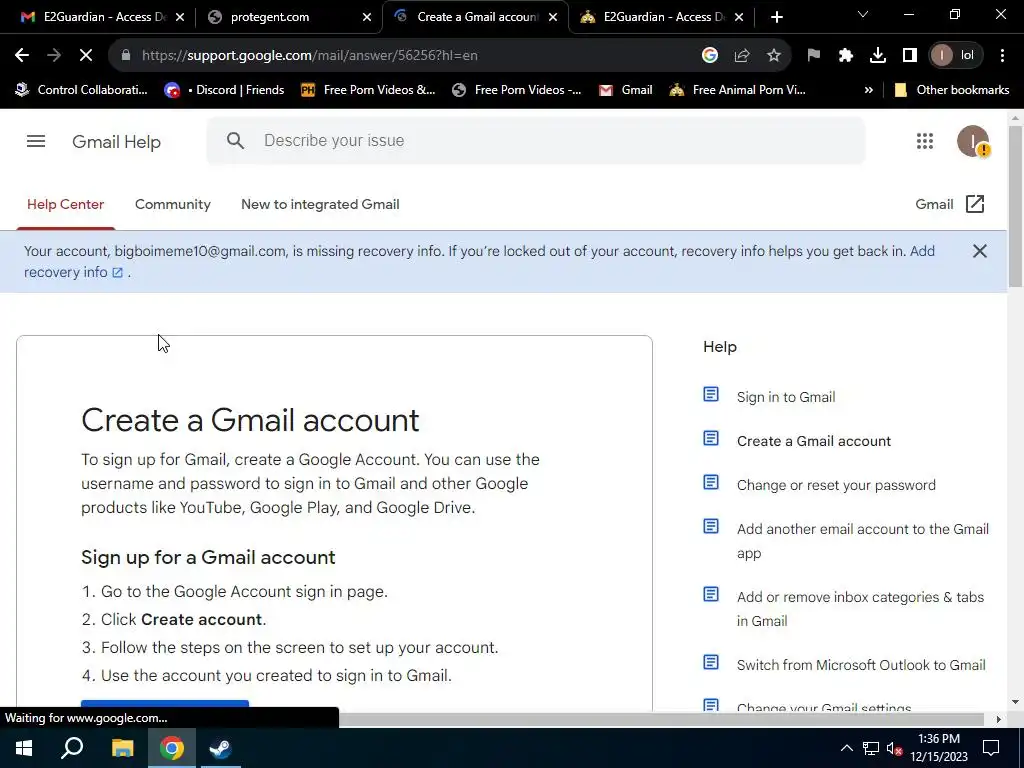
Task: Open Steam from the taskbar
Action: 221,748
